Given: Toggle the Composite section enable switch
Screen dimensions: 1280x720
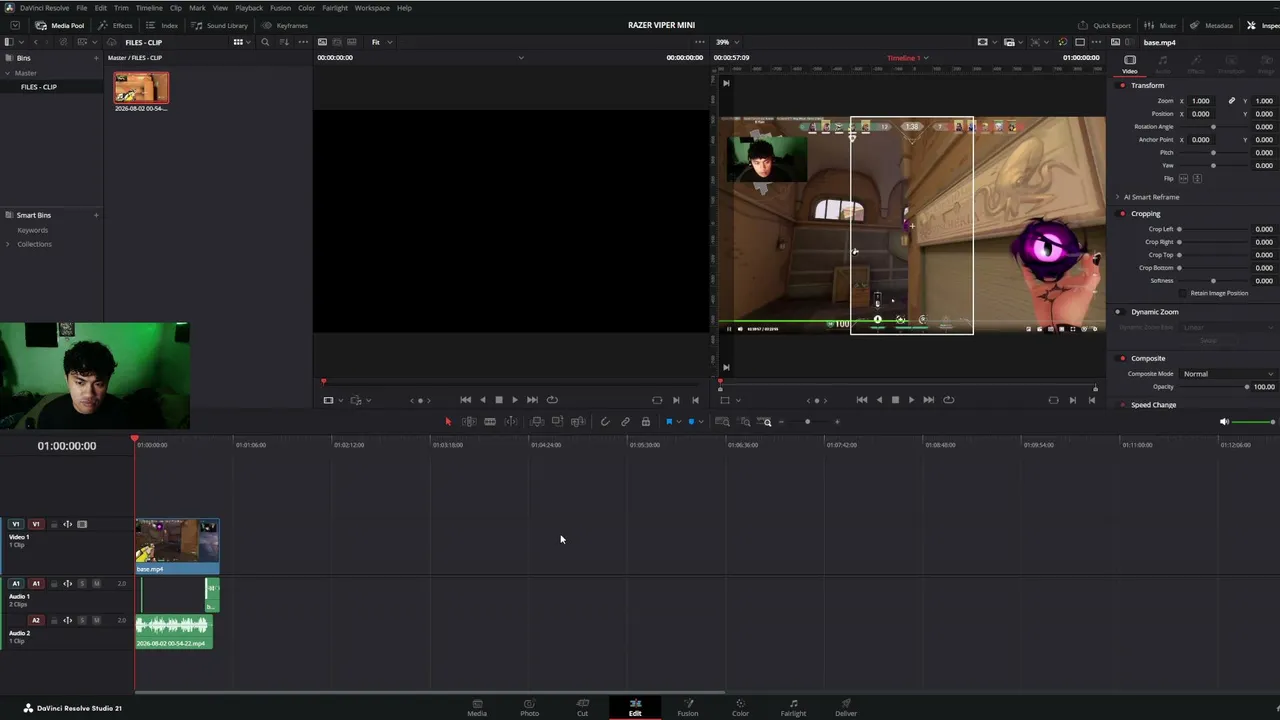Looking at the screenshot, I should [x=1122, y=358].
